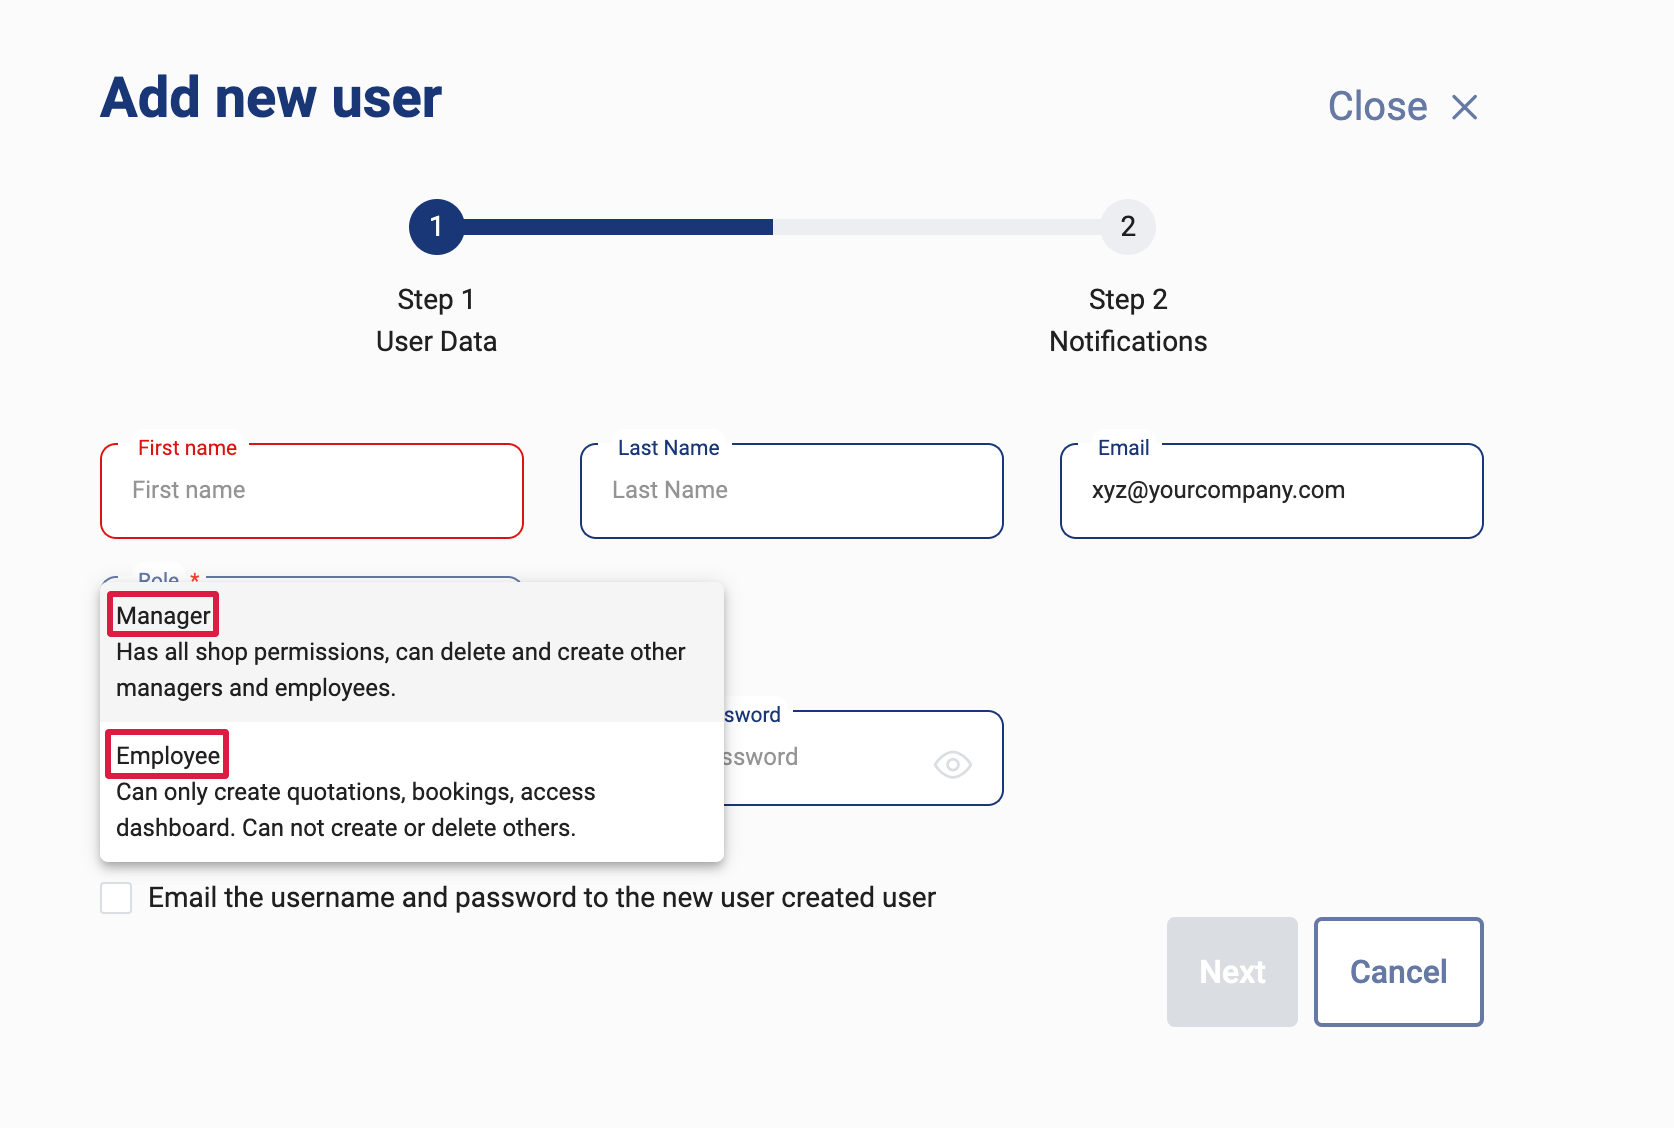1674x1128 pixels.
Task: Click step 1 circle indicator
Action: (x=436, y=227)
